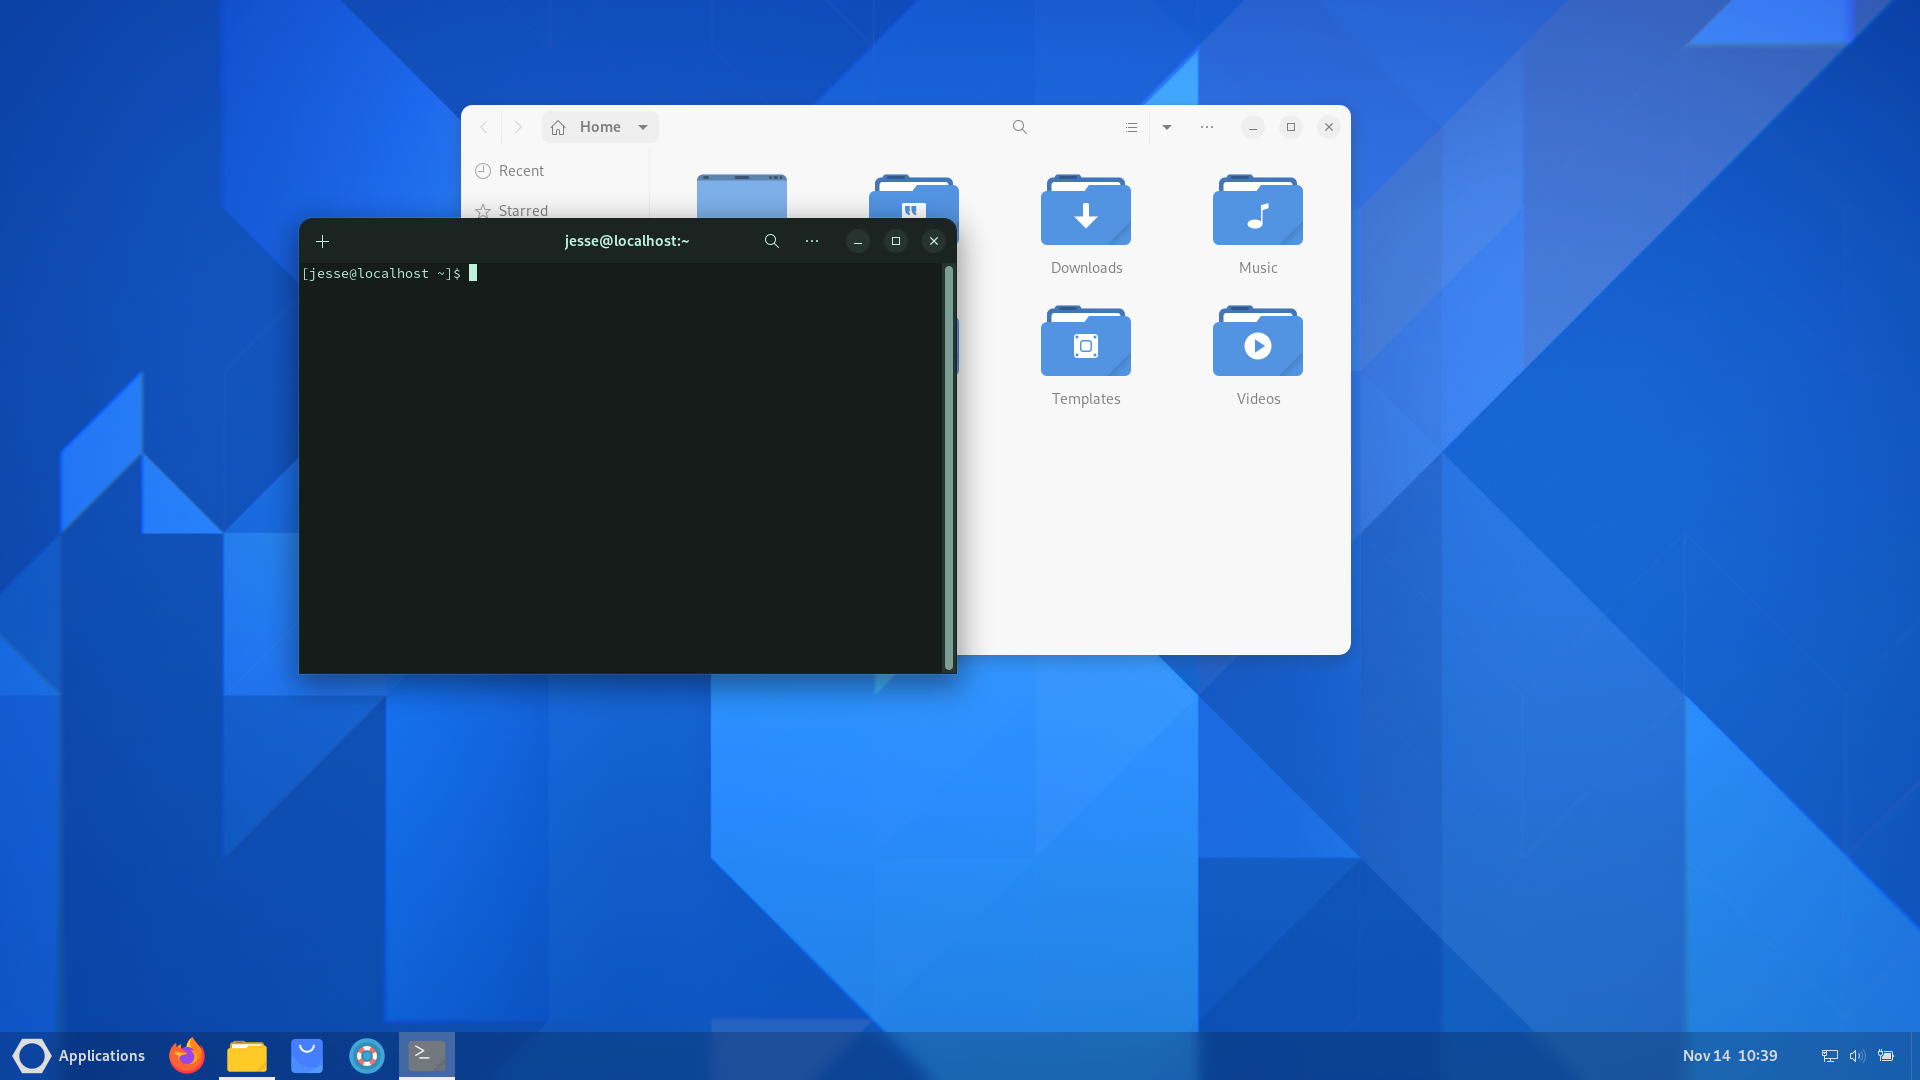Select the partially hidden Desktop folder icon
Screen dimensions: 1920x1080
(x=742, y=195)
